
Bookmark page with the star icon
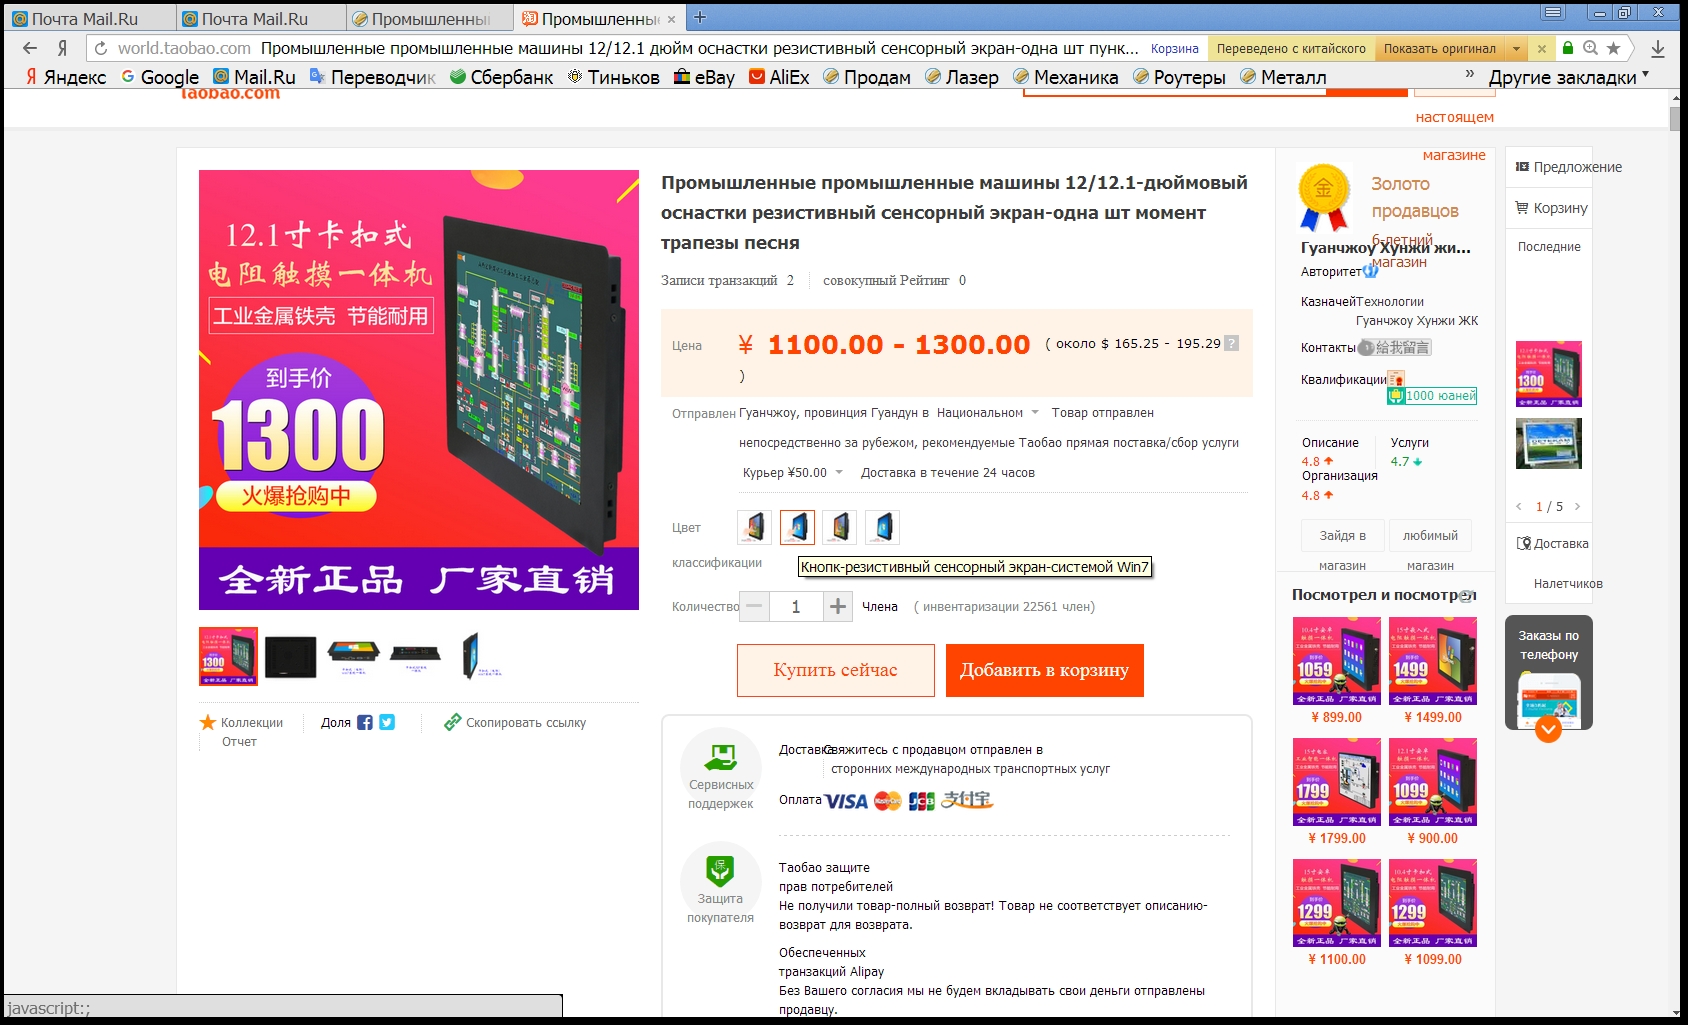coord(1613,48)
